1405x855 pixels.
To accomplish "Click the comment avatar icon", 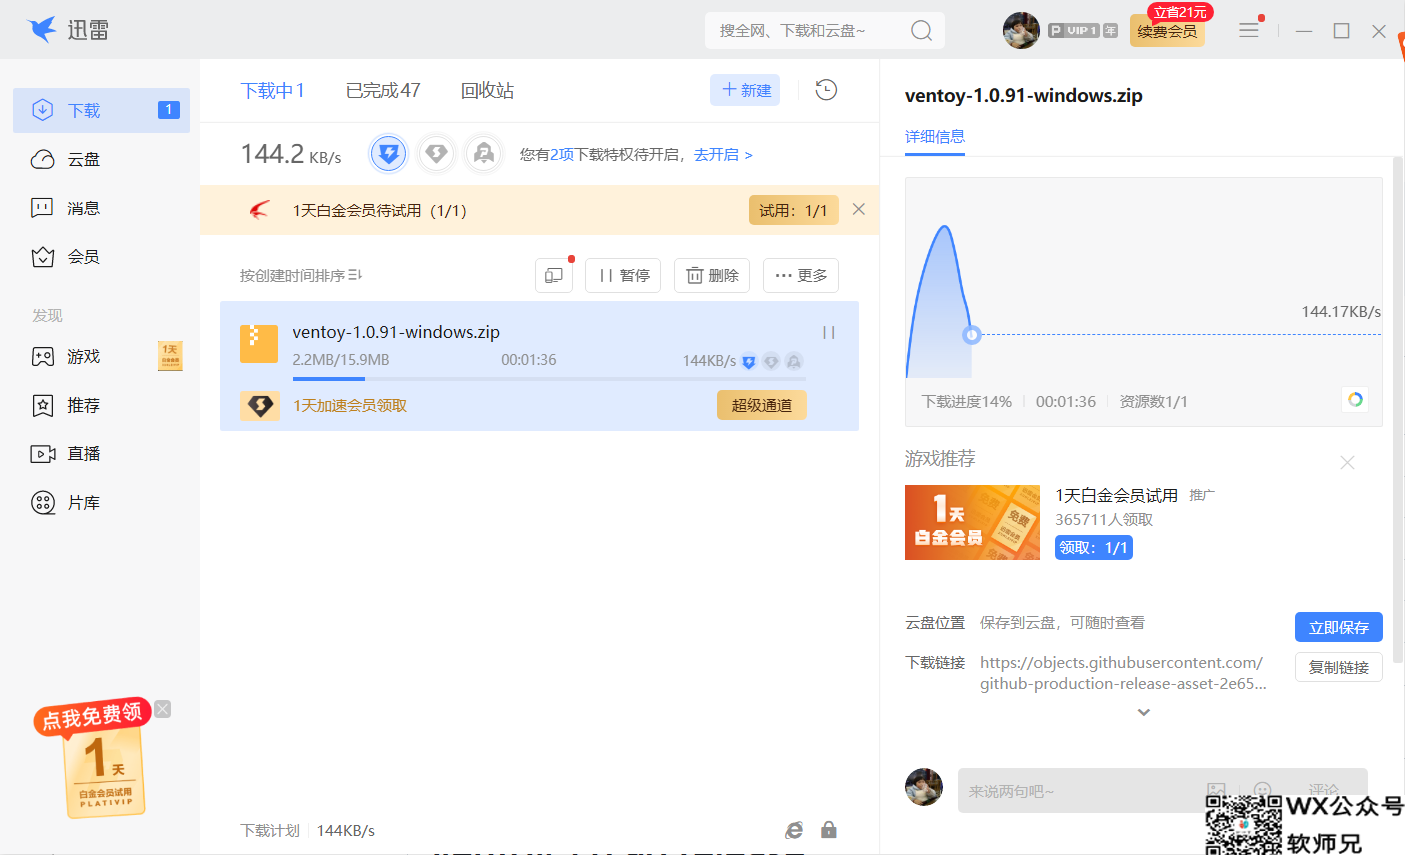I will click(924, 787).
